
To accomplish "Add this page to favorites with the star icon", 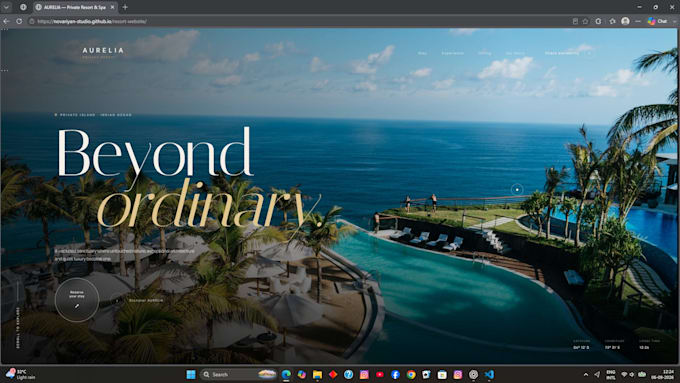I will click(x=585, y=21).
